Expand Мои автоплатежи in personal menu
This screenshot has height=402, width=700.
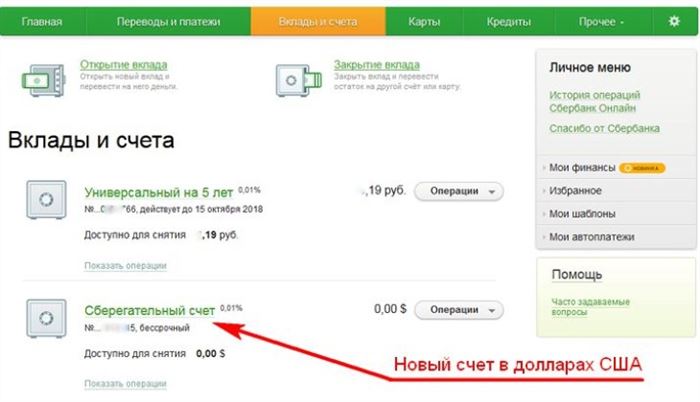pyautogui.click(x=592, y=237)
